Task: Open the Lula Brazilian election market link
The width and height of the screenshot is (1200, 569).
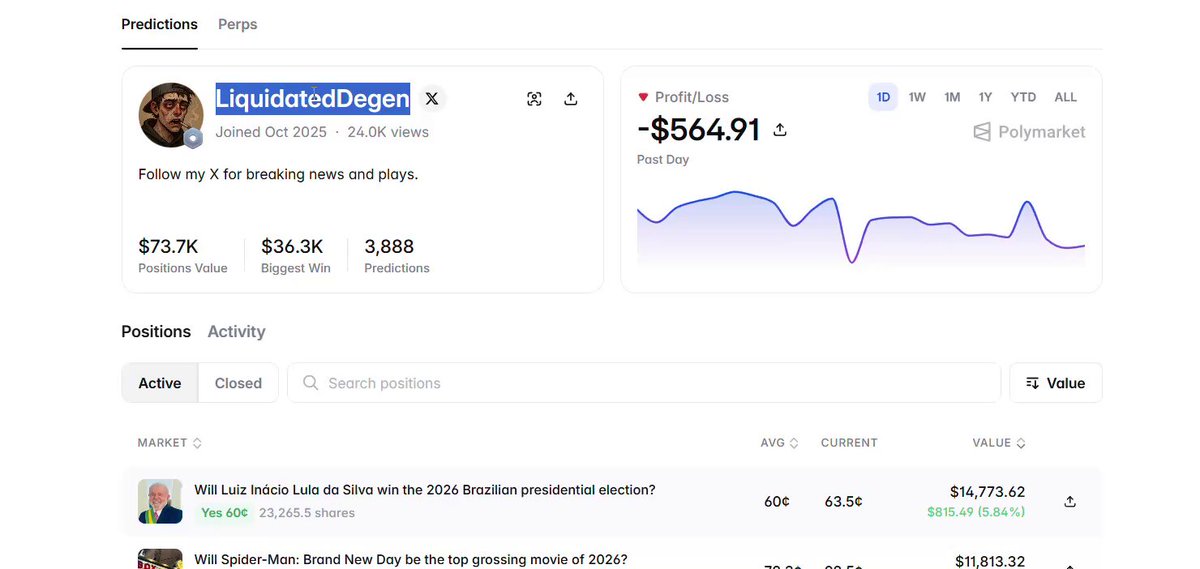Action: (425, 490)
